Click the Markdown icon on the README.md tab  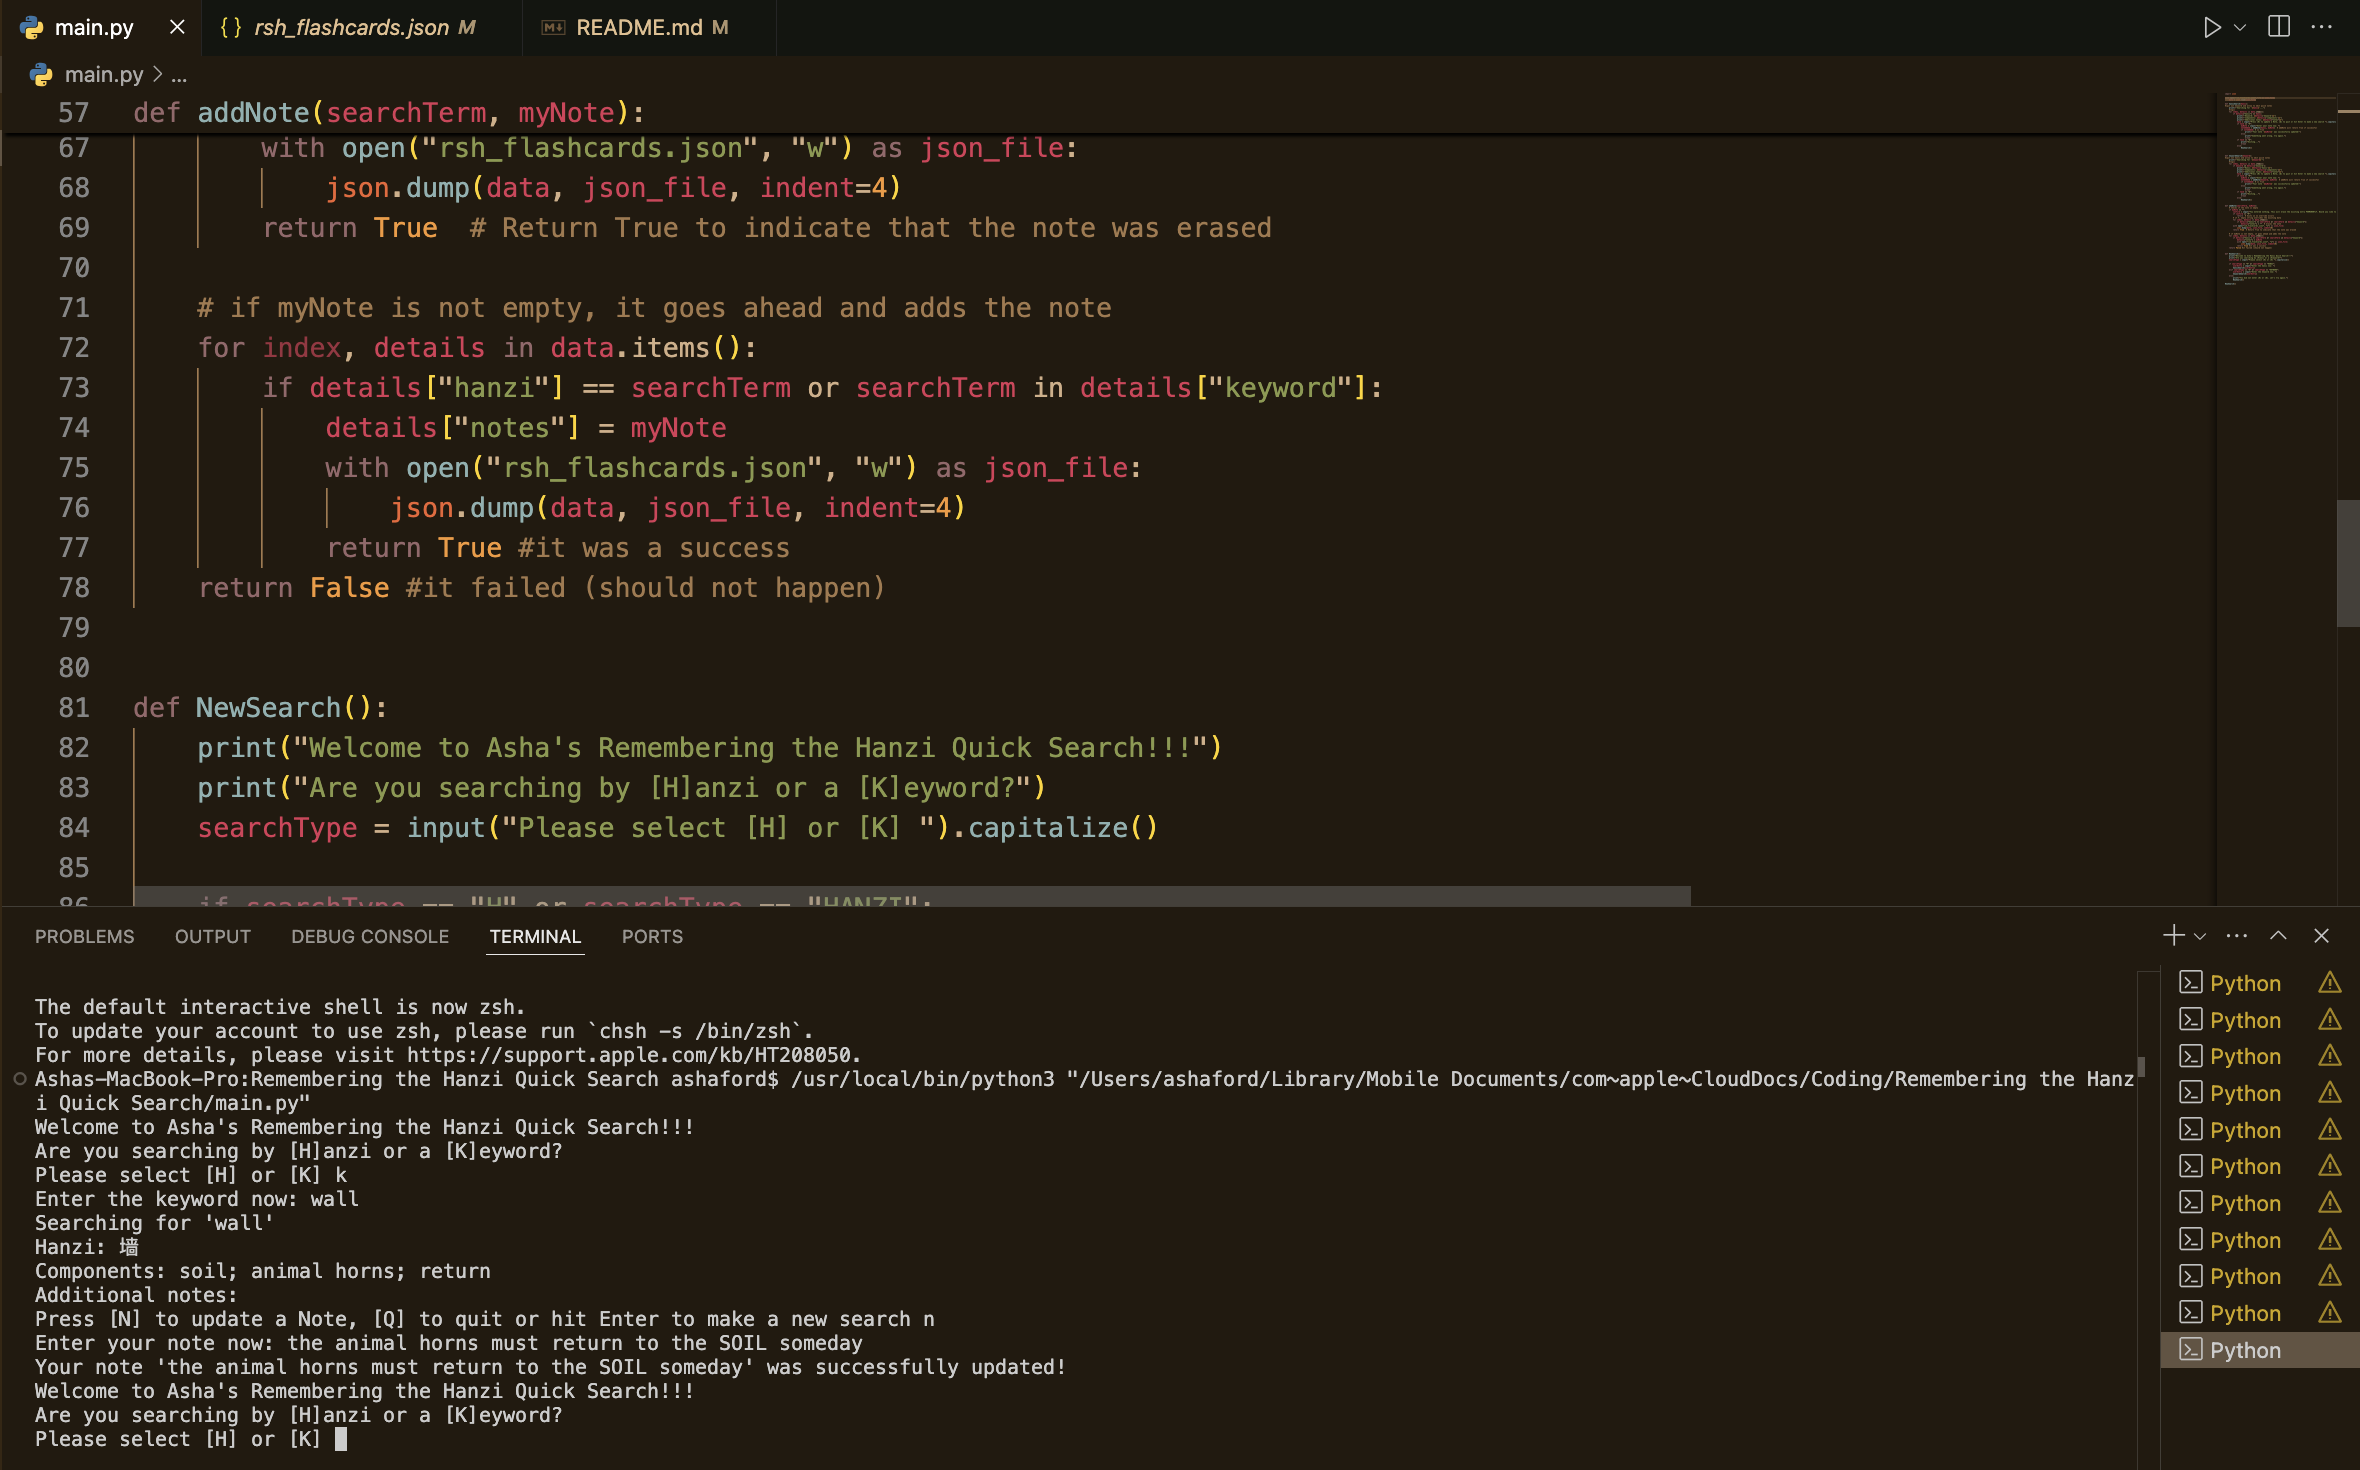pos(553,27)
